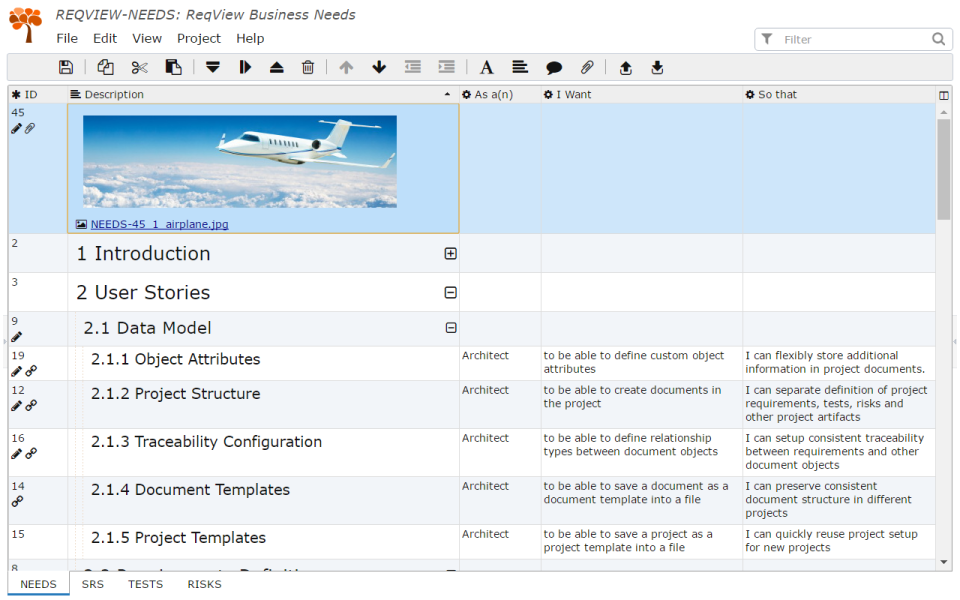The height and width of the screenshot is (600, 960).
Task: Click the paperclip icon in row 45
Action: [x=30, y=128]
